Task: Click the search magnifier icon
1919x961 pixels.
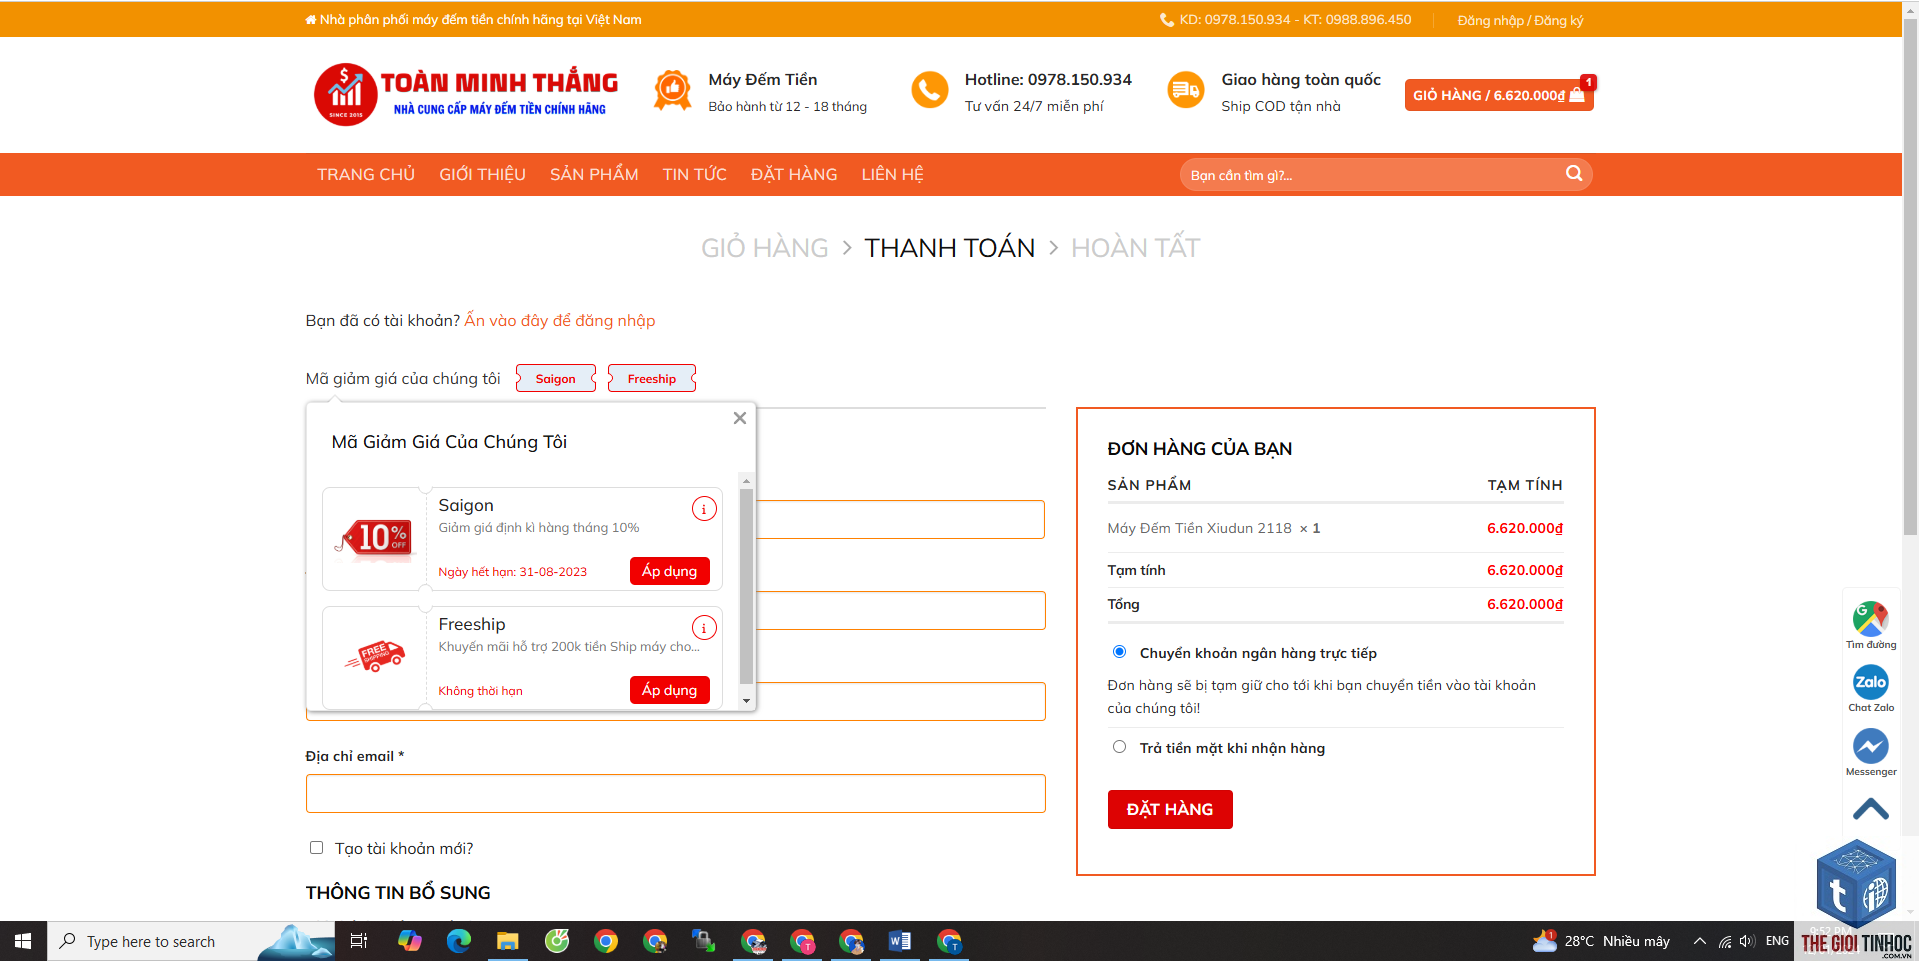Action: click(x=1574, y=174)
